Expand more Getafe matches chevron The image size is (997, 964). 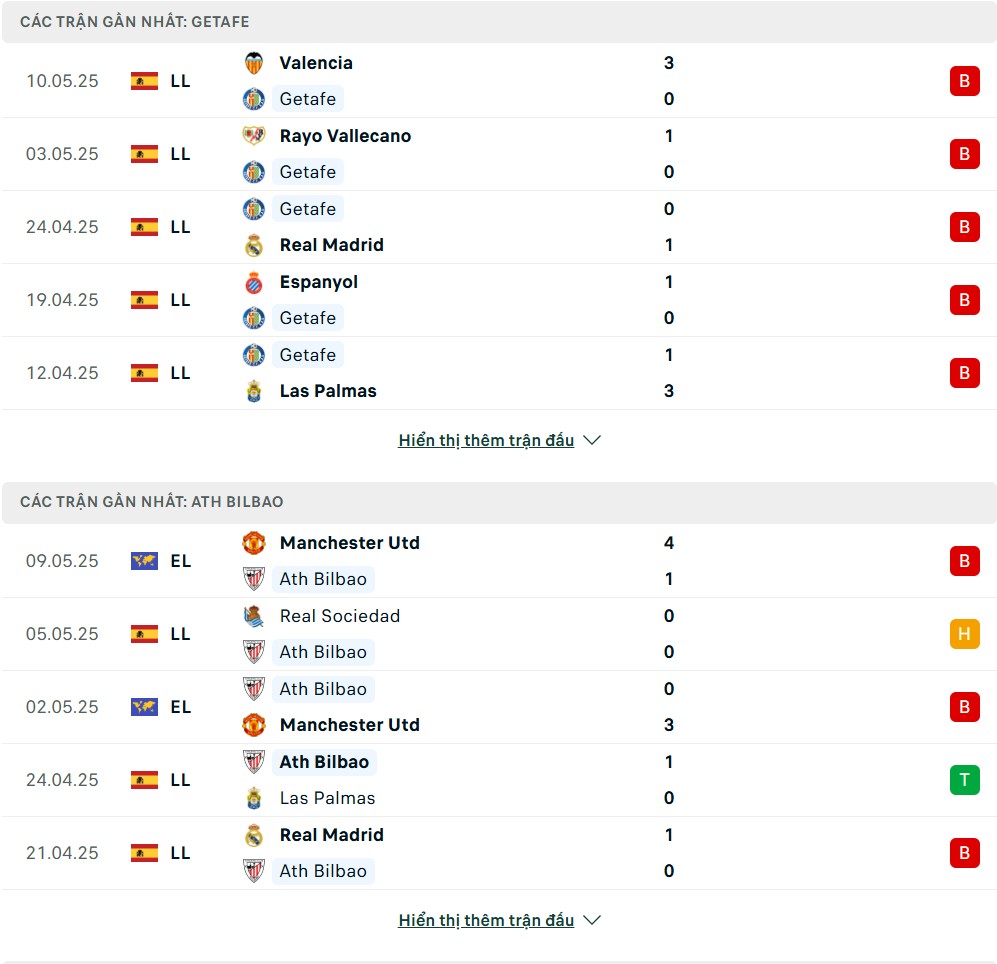pos(592,440)
